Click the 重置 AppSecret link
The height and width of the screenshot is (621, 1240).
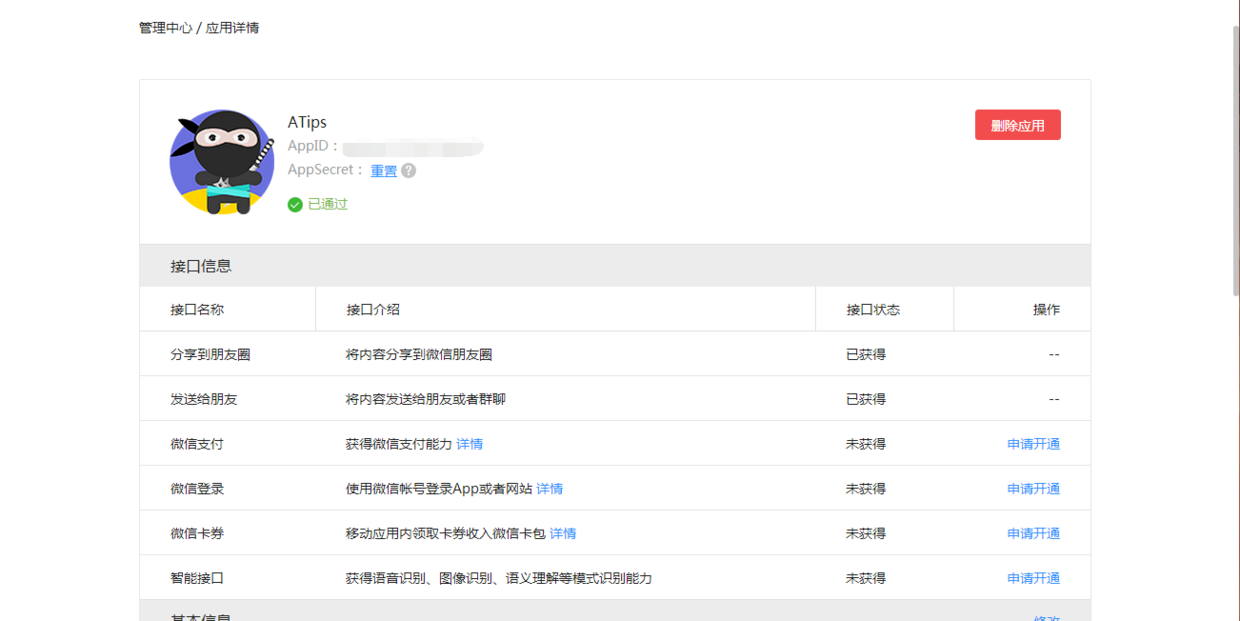384,171
